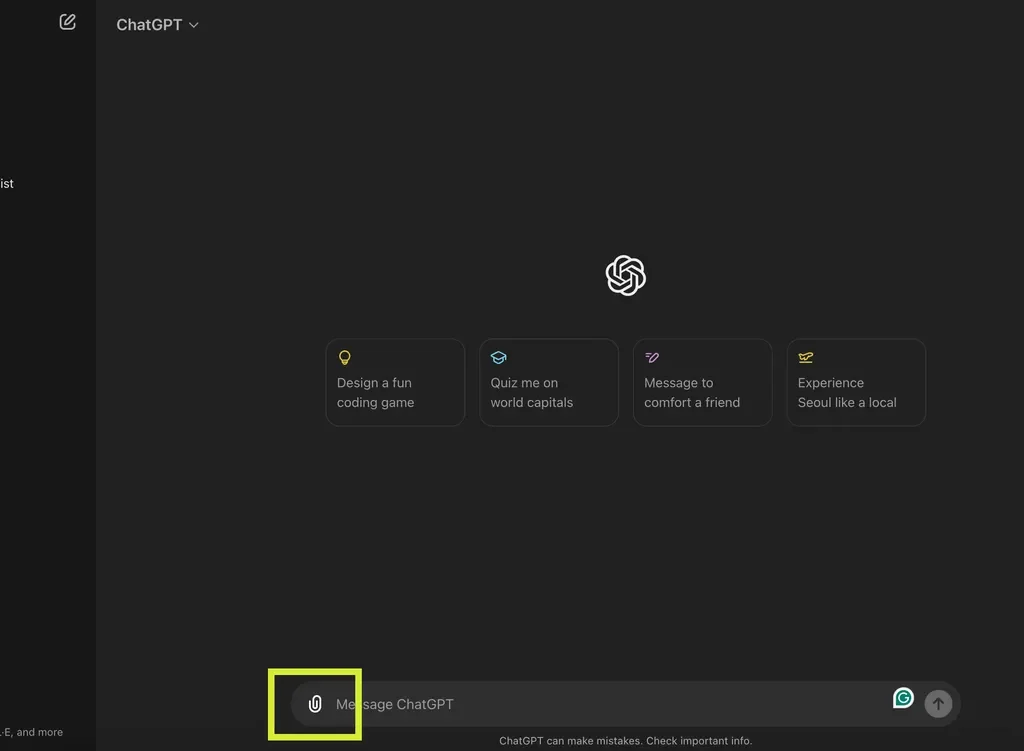This screenshot has width=1024, height=751.
Task: Choose the Design a fun coding game card
Action: pos(395,382)
